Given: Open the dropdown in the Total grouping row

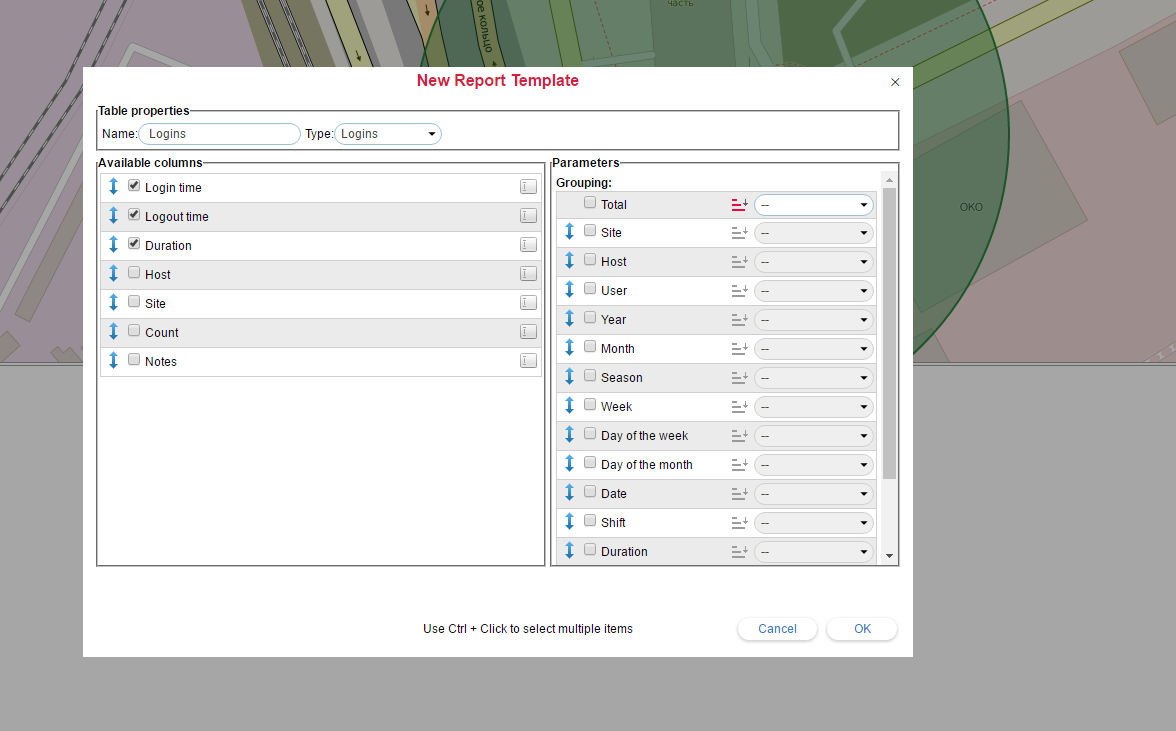Looking at the screenshot, I should pyautogui.click(x=813, y=205).
